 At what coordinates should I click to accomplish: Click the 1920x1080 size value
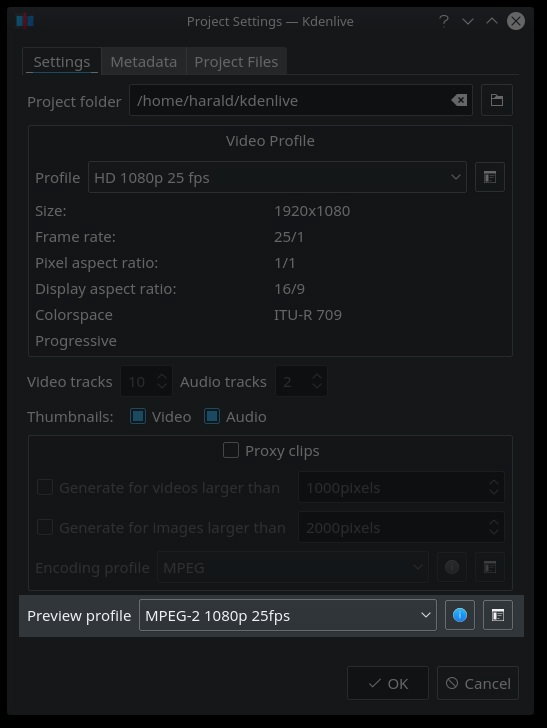[312, 211]
